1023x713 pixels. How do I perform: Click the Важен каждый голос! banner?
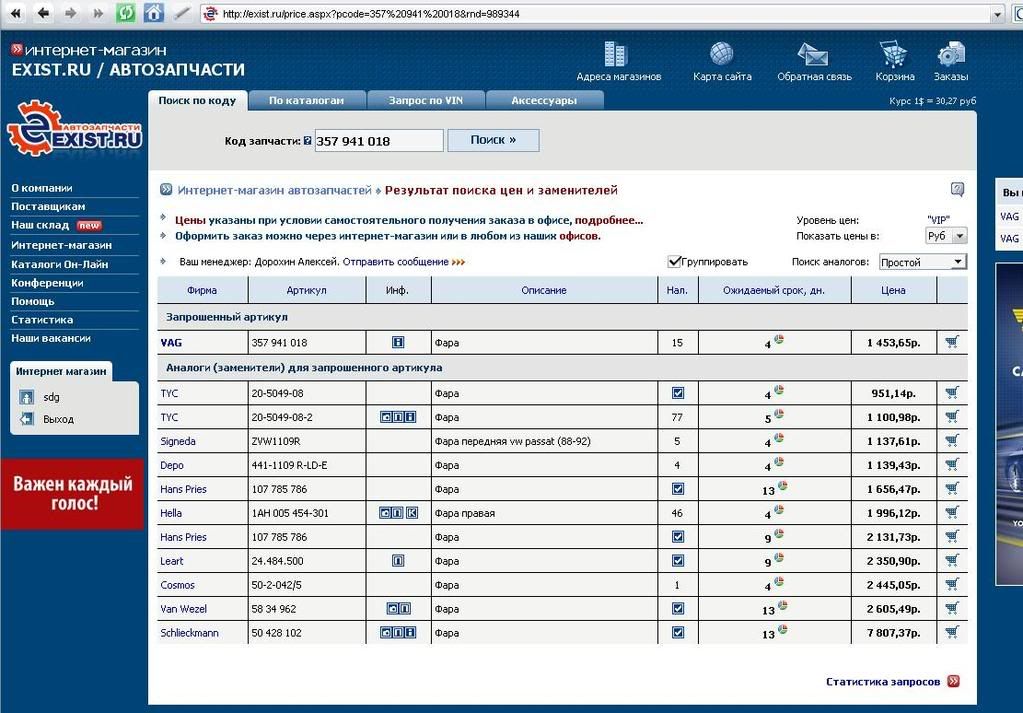click(72, 494)
